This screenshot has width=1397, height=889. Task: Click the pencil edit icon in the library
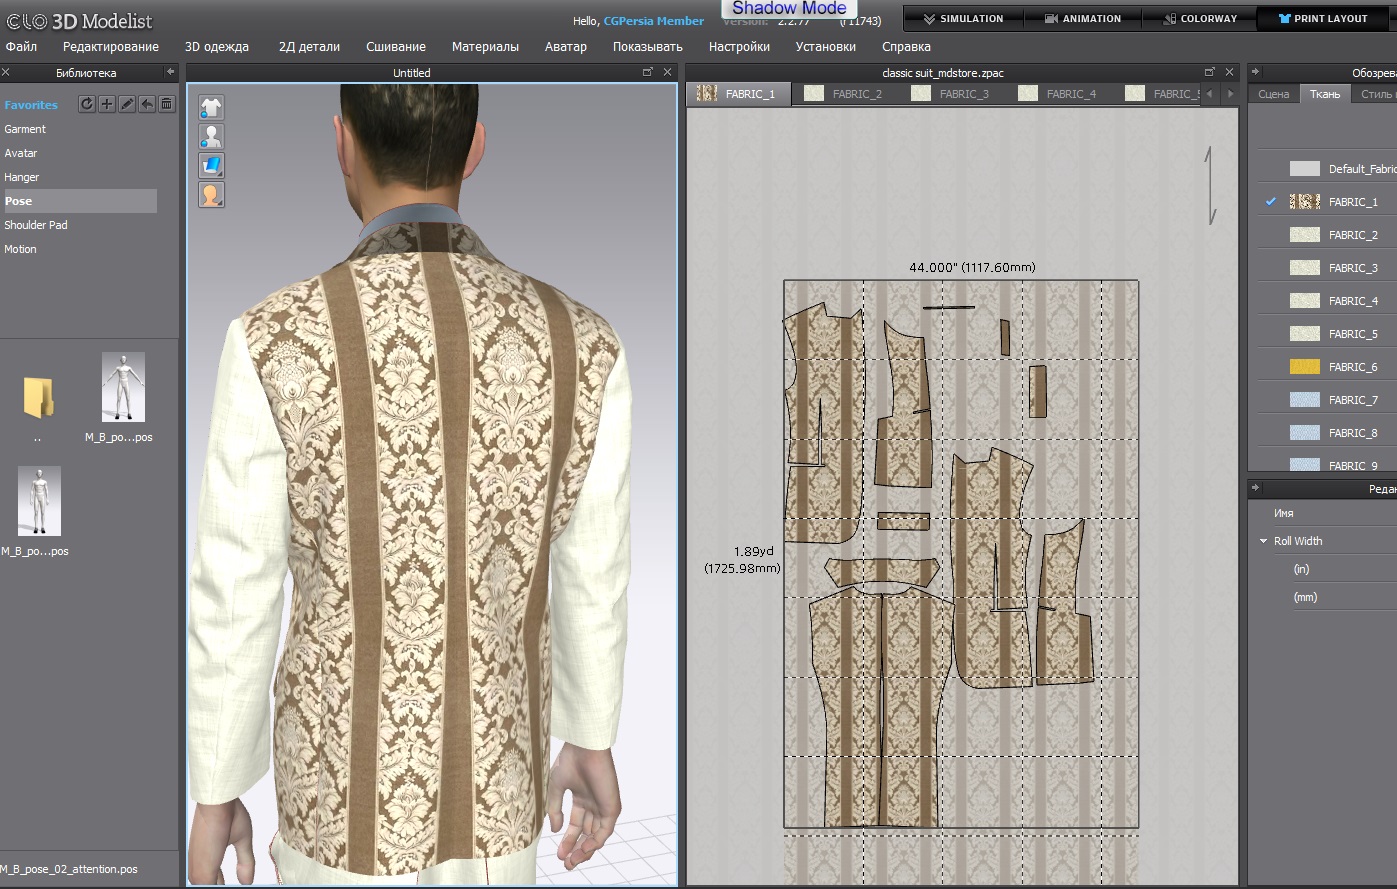(x=127, y=104)
